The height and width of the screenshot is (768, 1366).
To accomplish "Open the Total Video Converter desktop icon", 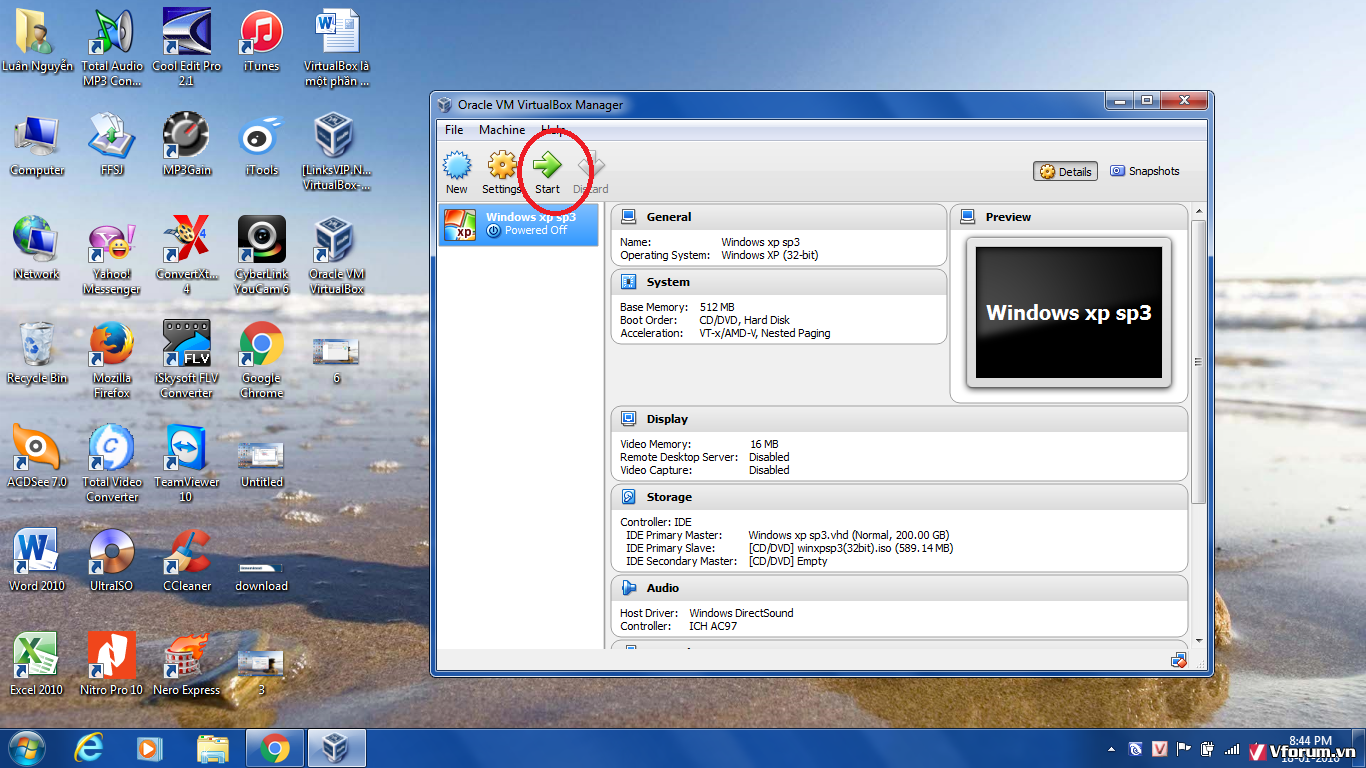I will coord(112,463).
